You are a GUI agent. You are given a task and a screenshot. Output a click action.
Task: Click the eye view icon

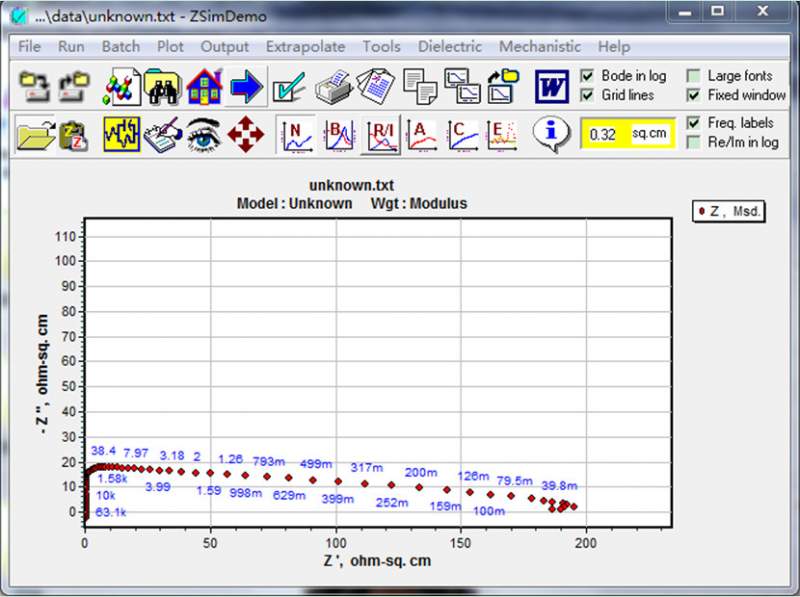[x=204, y=134]
